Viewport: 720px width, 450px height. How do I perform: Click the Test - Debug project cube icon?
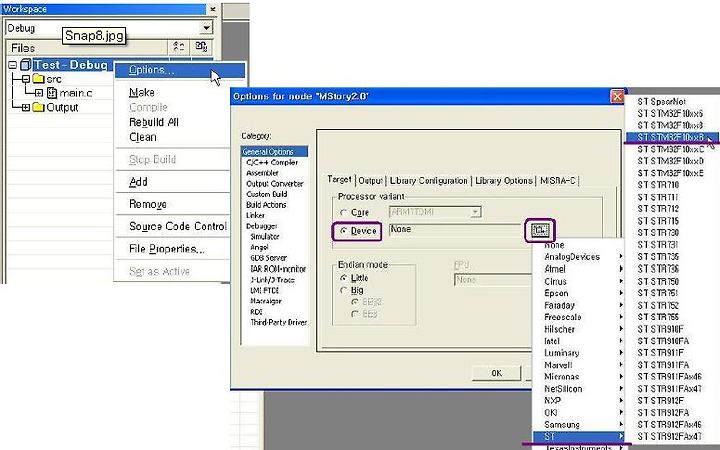26,65
